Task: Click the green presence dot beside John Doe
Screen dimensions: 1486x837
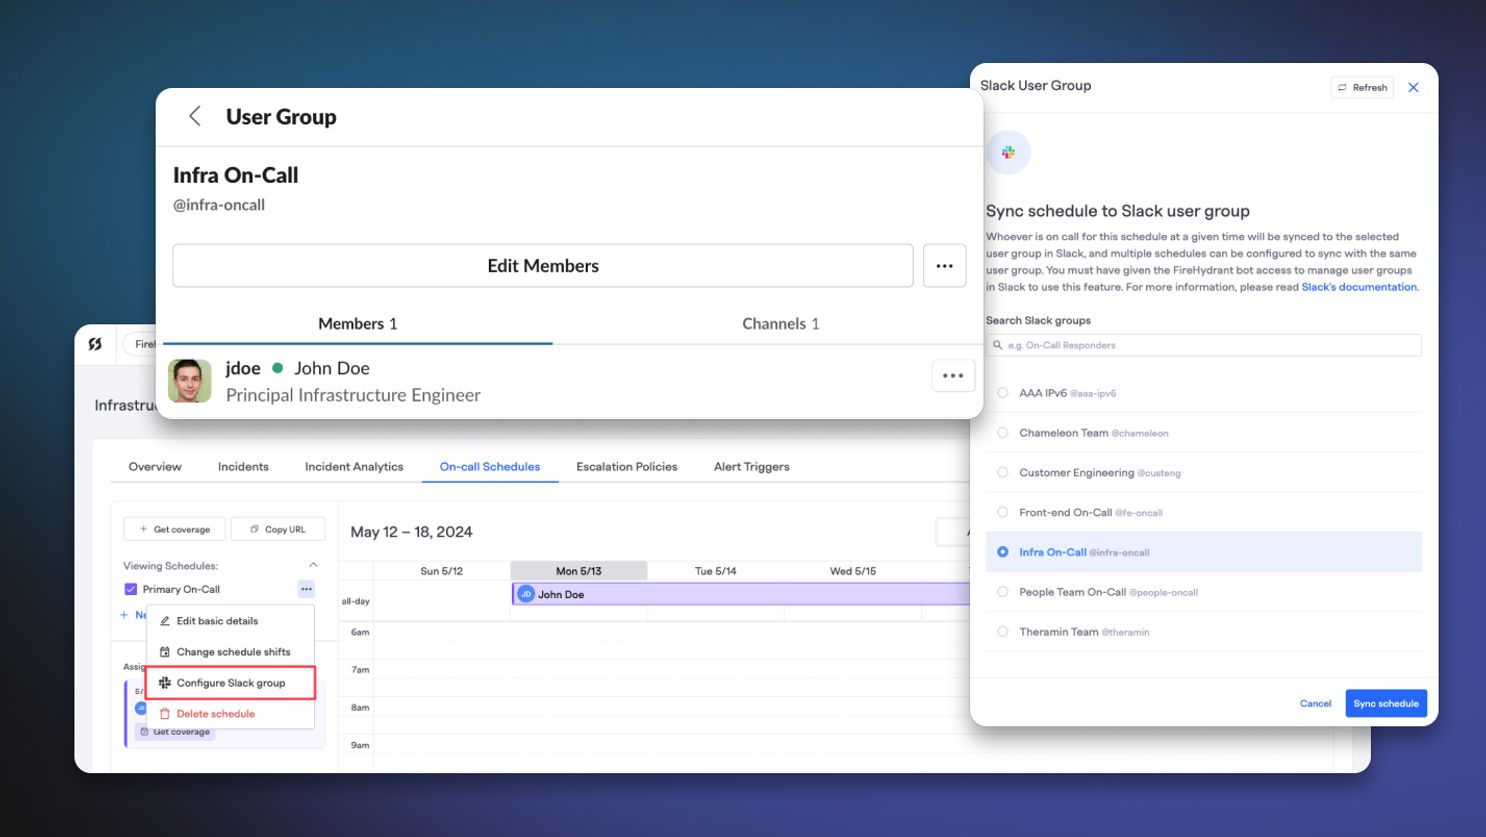Action: pos(278,368)
